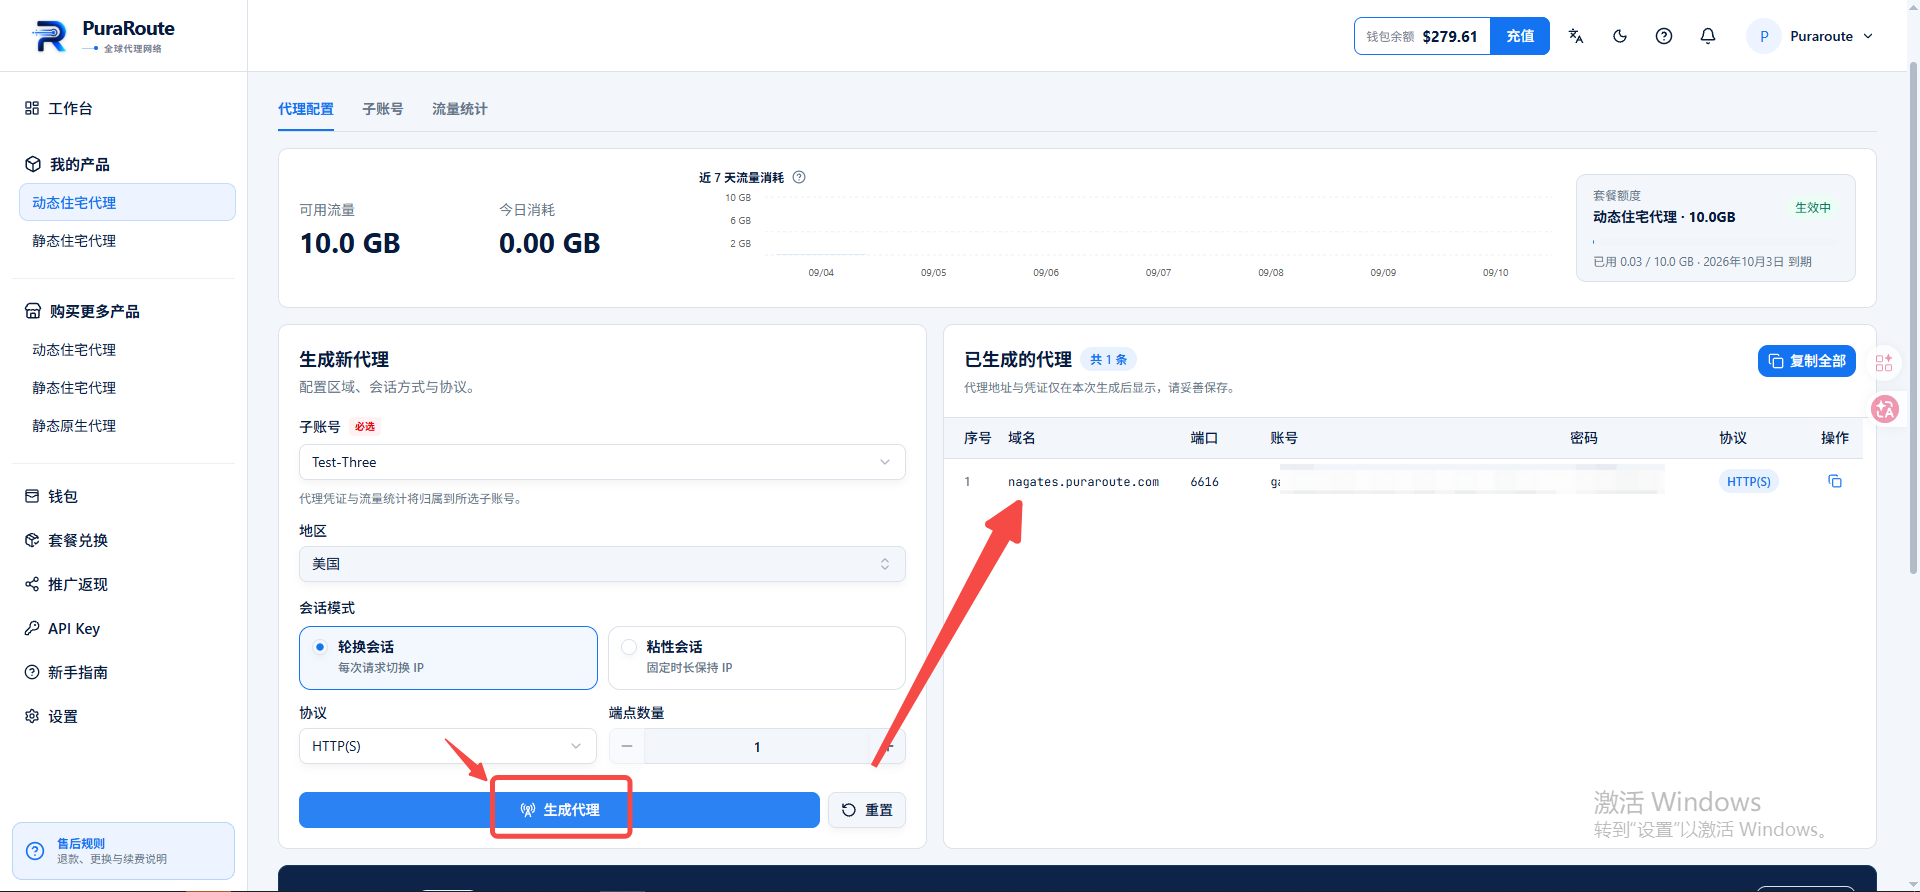Select 粘性会话 sticky session mode
Viewport: 1920px width, 892px height.
pos(757,658)
